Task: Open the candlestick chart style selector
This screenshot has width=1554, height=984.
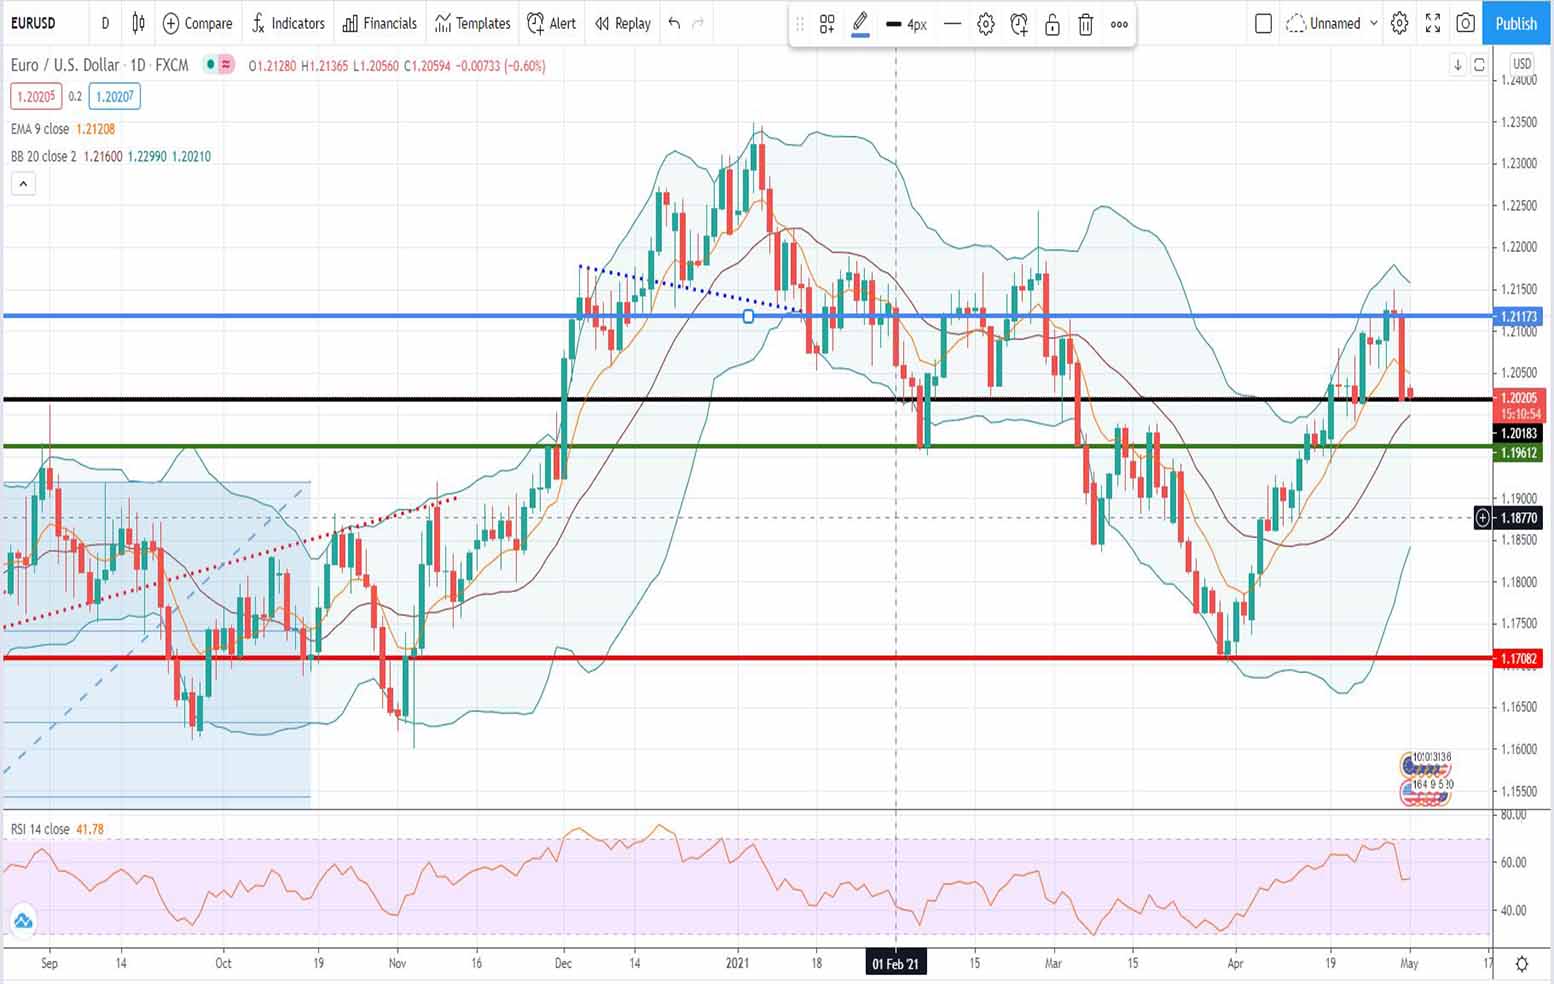Action: pos(138,23)
